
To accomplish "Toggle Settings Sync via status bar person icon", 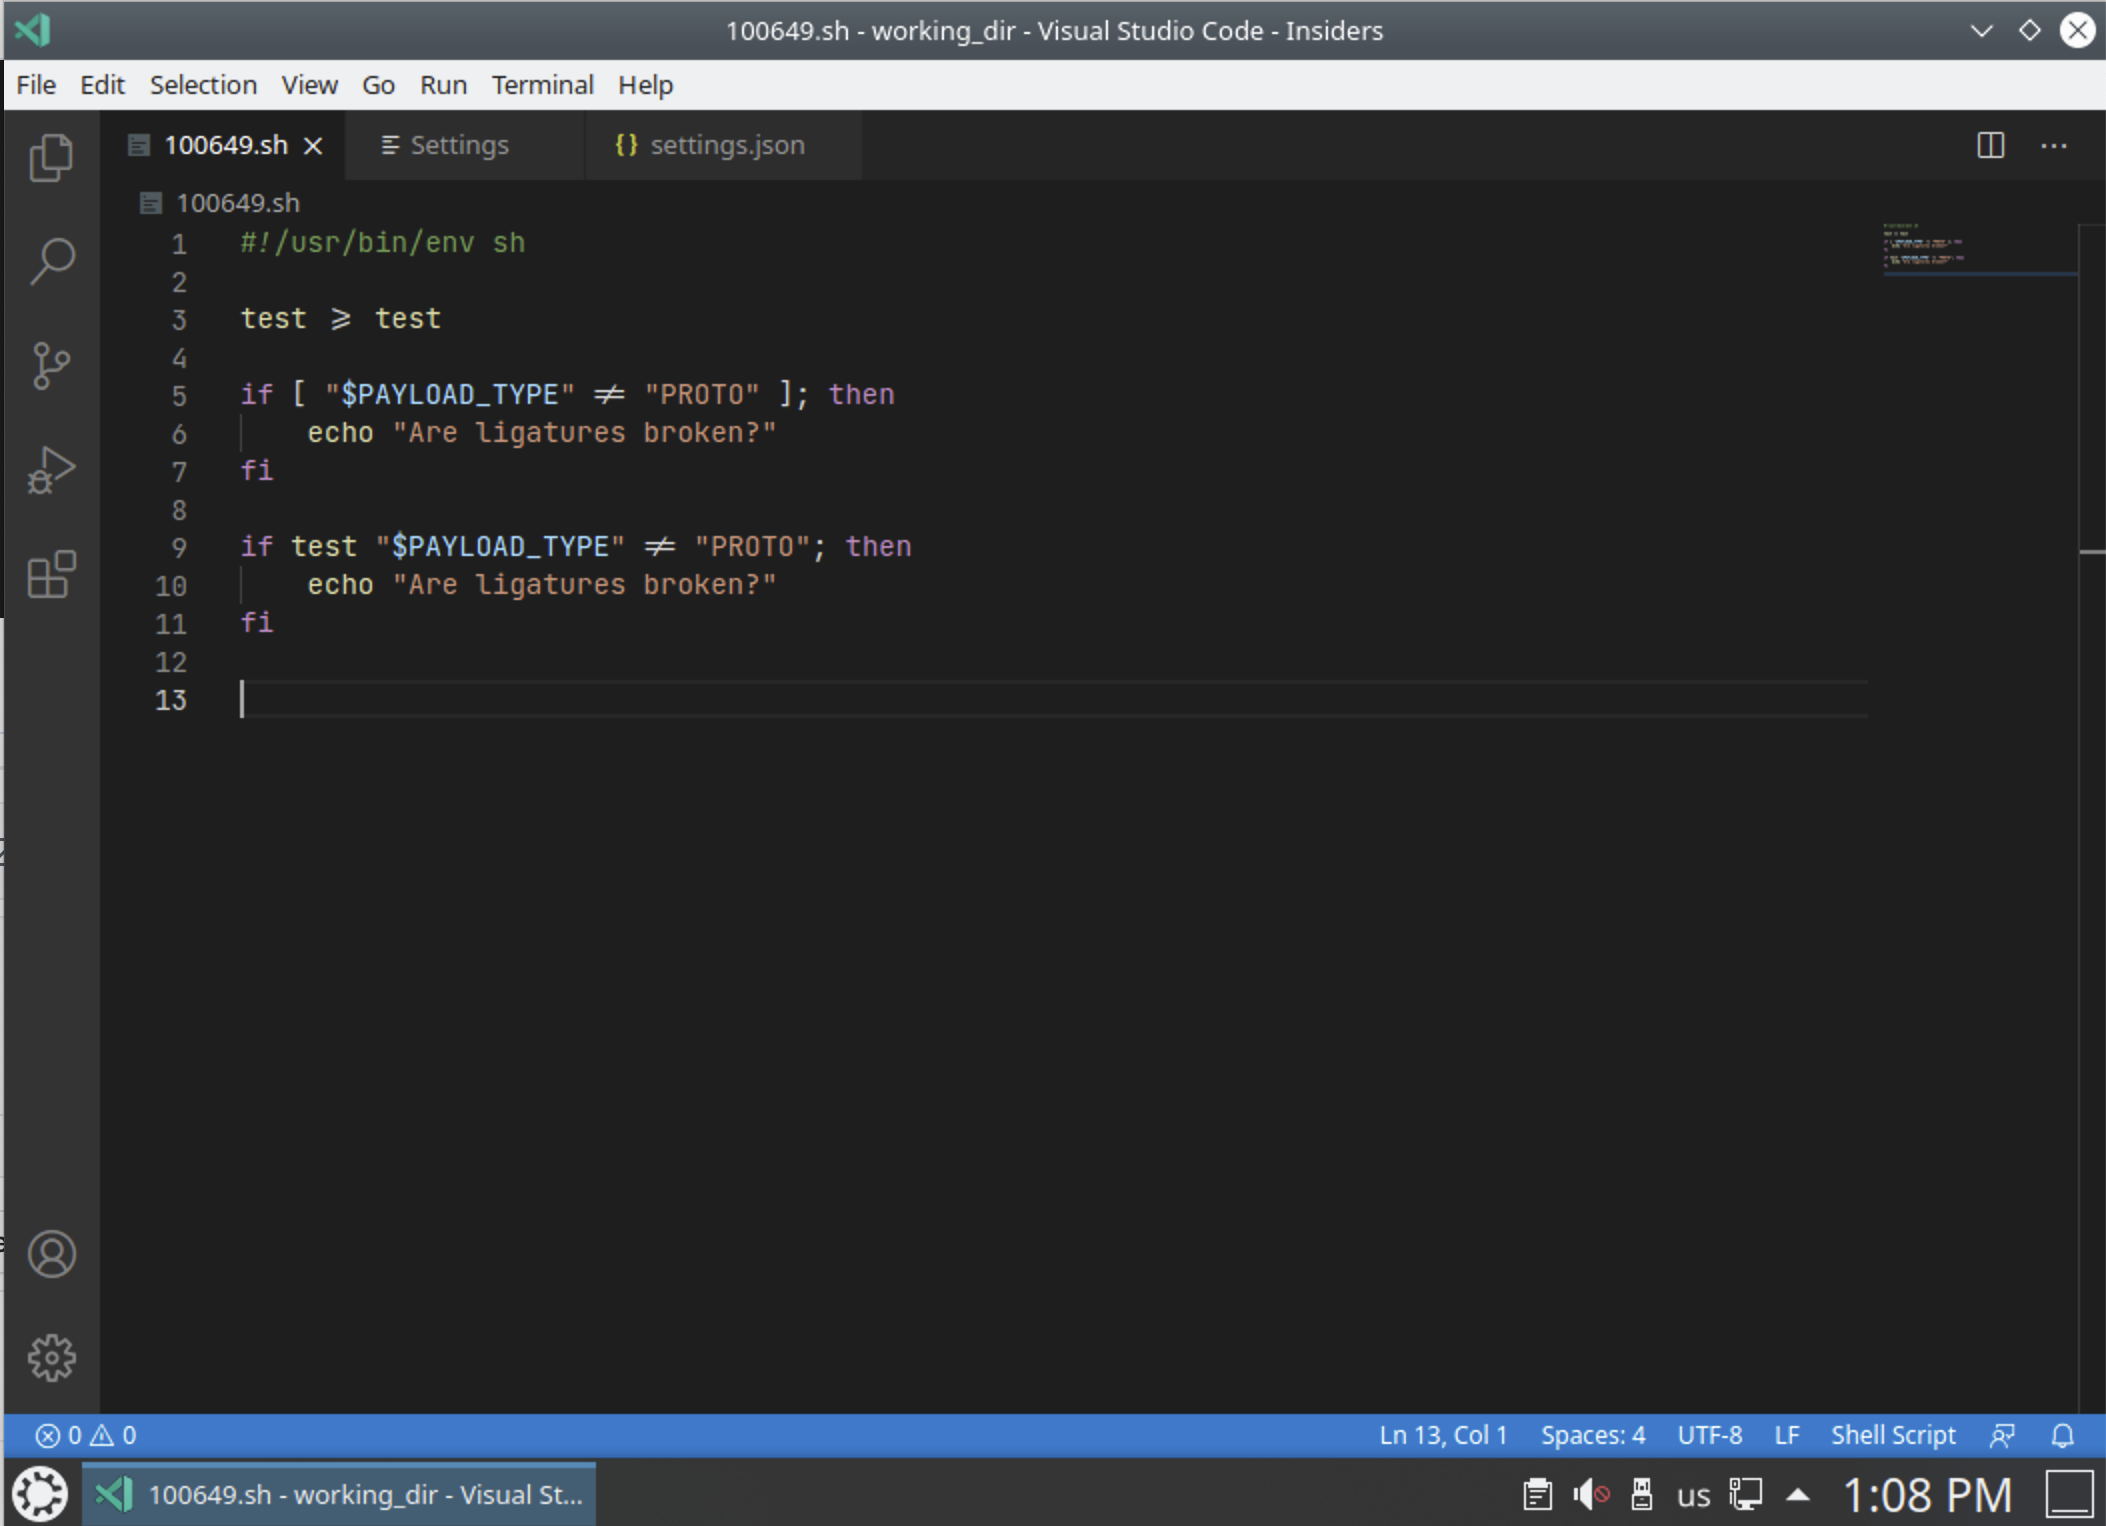I will tap(2003, 1434).
